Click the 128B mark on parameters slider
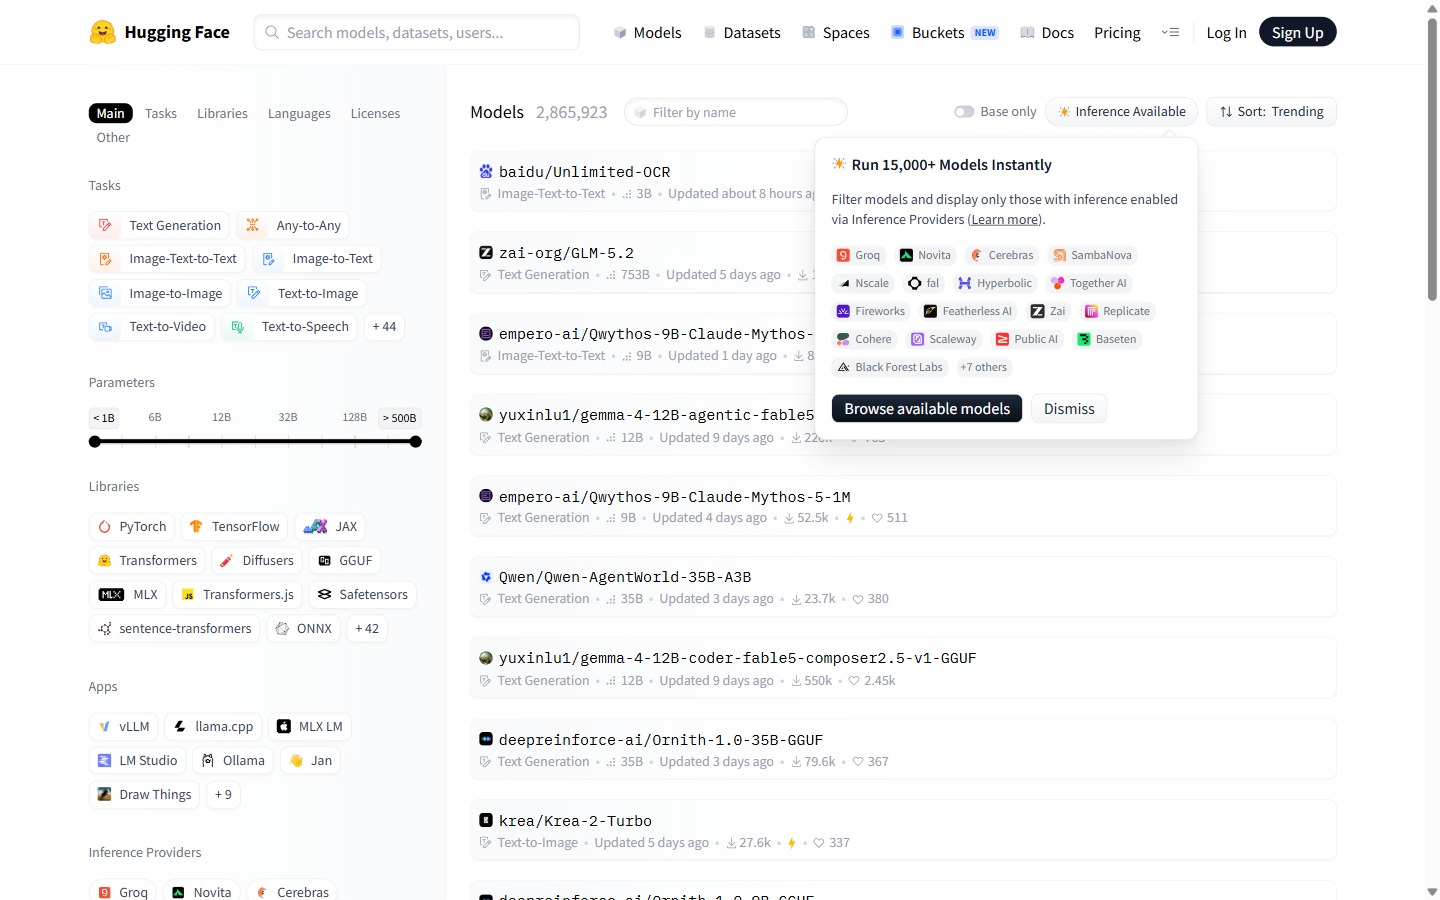The height and width of the screenshot is (900, 1440). point(354,418)
